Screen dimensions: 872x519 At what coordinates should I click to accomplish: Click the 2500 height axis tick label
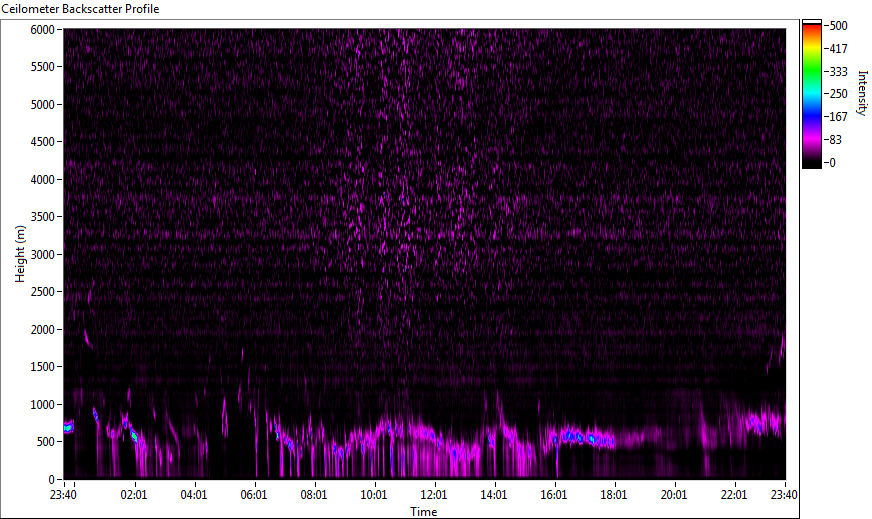click(x=42, y=292)
